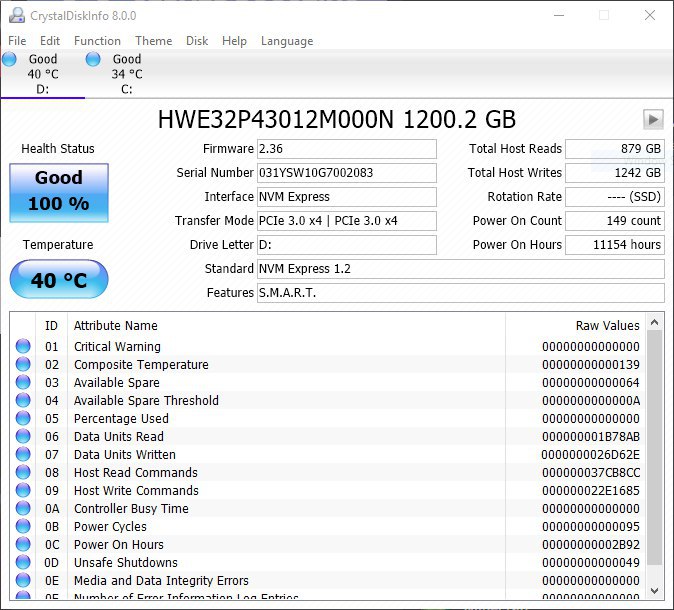Open the File menu
Image resolution: width=674 pixels, height=610 pixels.
coord(17,41)
